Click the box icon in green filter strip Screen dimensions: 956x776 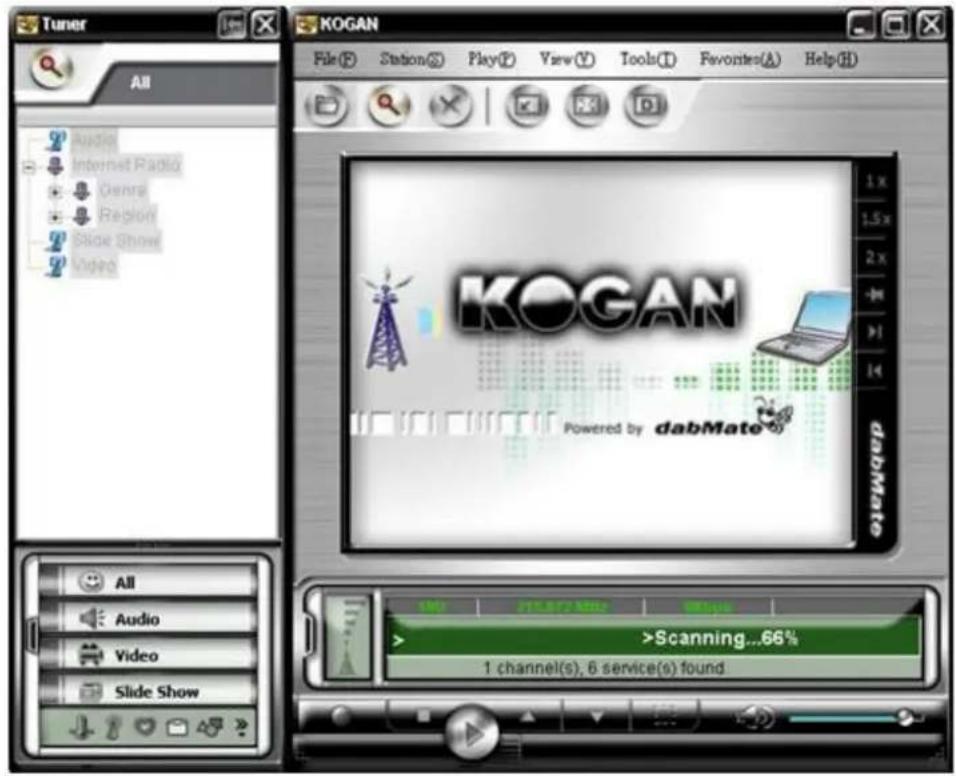point(177,727)
